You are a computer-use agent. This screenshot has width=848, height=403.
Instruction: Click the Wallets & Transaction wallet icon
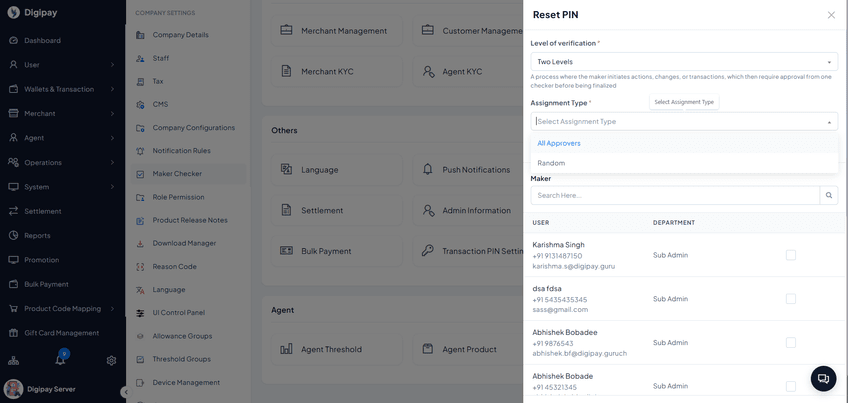tap(14, 89)
